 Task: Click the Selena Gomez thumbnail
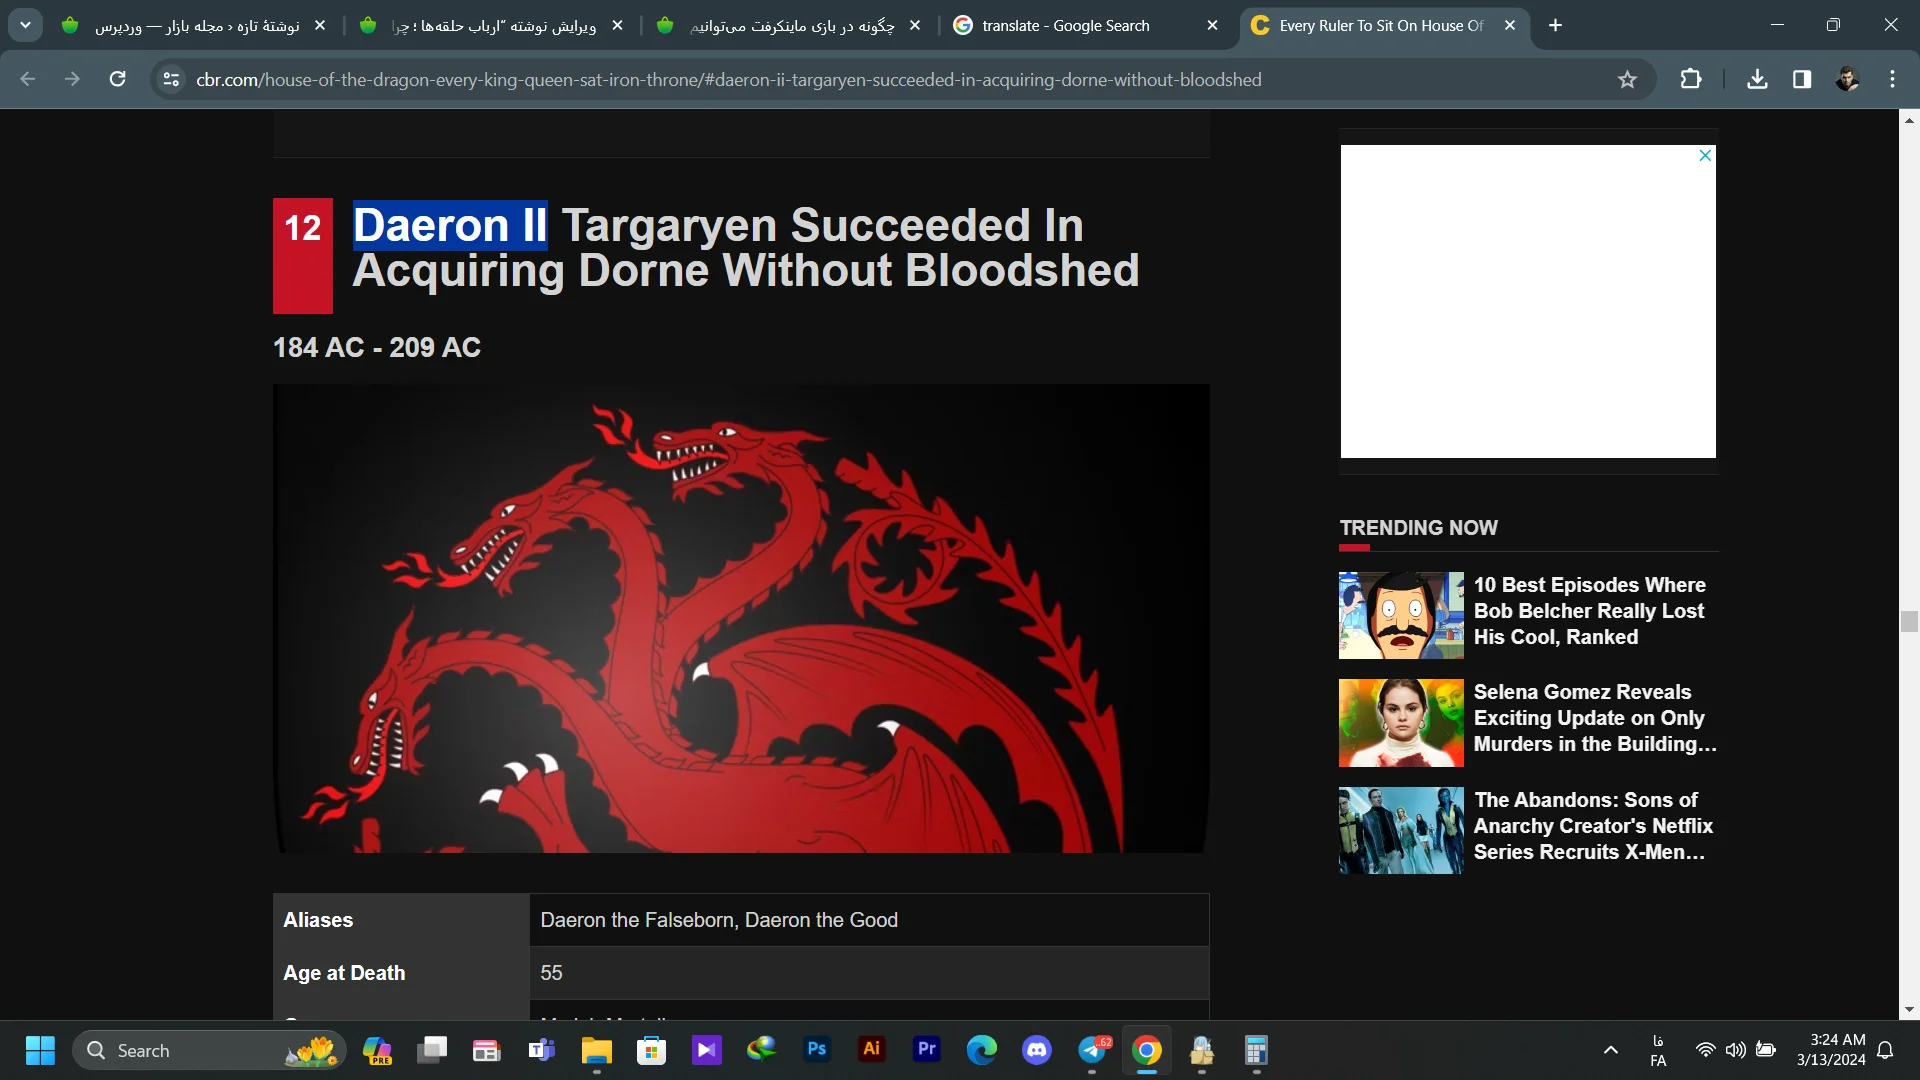click(1401, 723)
